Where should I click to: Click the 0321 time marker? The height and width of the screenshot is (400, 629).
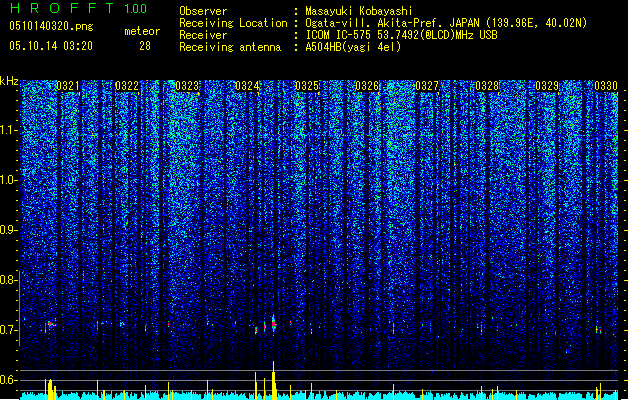click(68, 86)
